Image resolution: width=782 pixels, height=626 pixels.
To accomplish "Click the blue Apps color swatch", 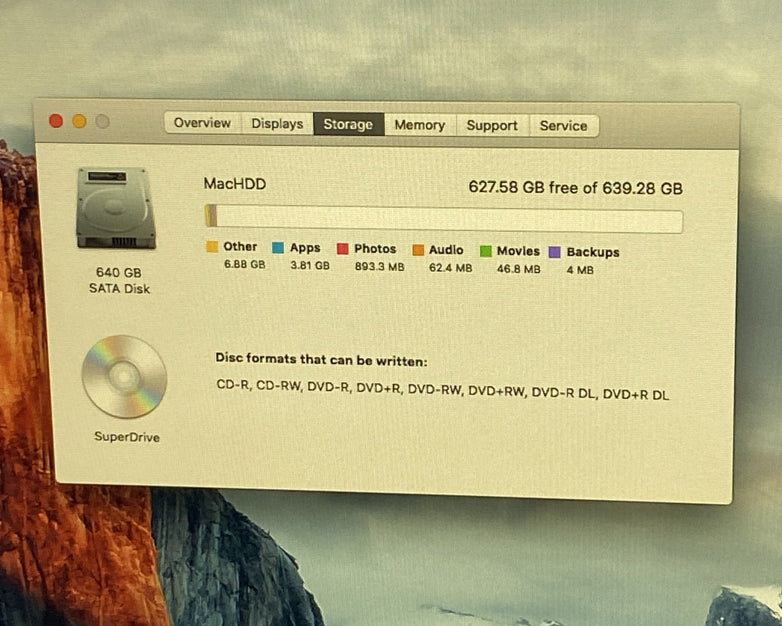I will point(278,247).
